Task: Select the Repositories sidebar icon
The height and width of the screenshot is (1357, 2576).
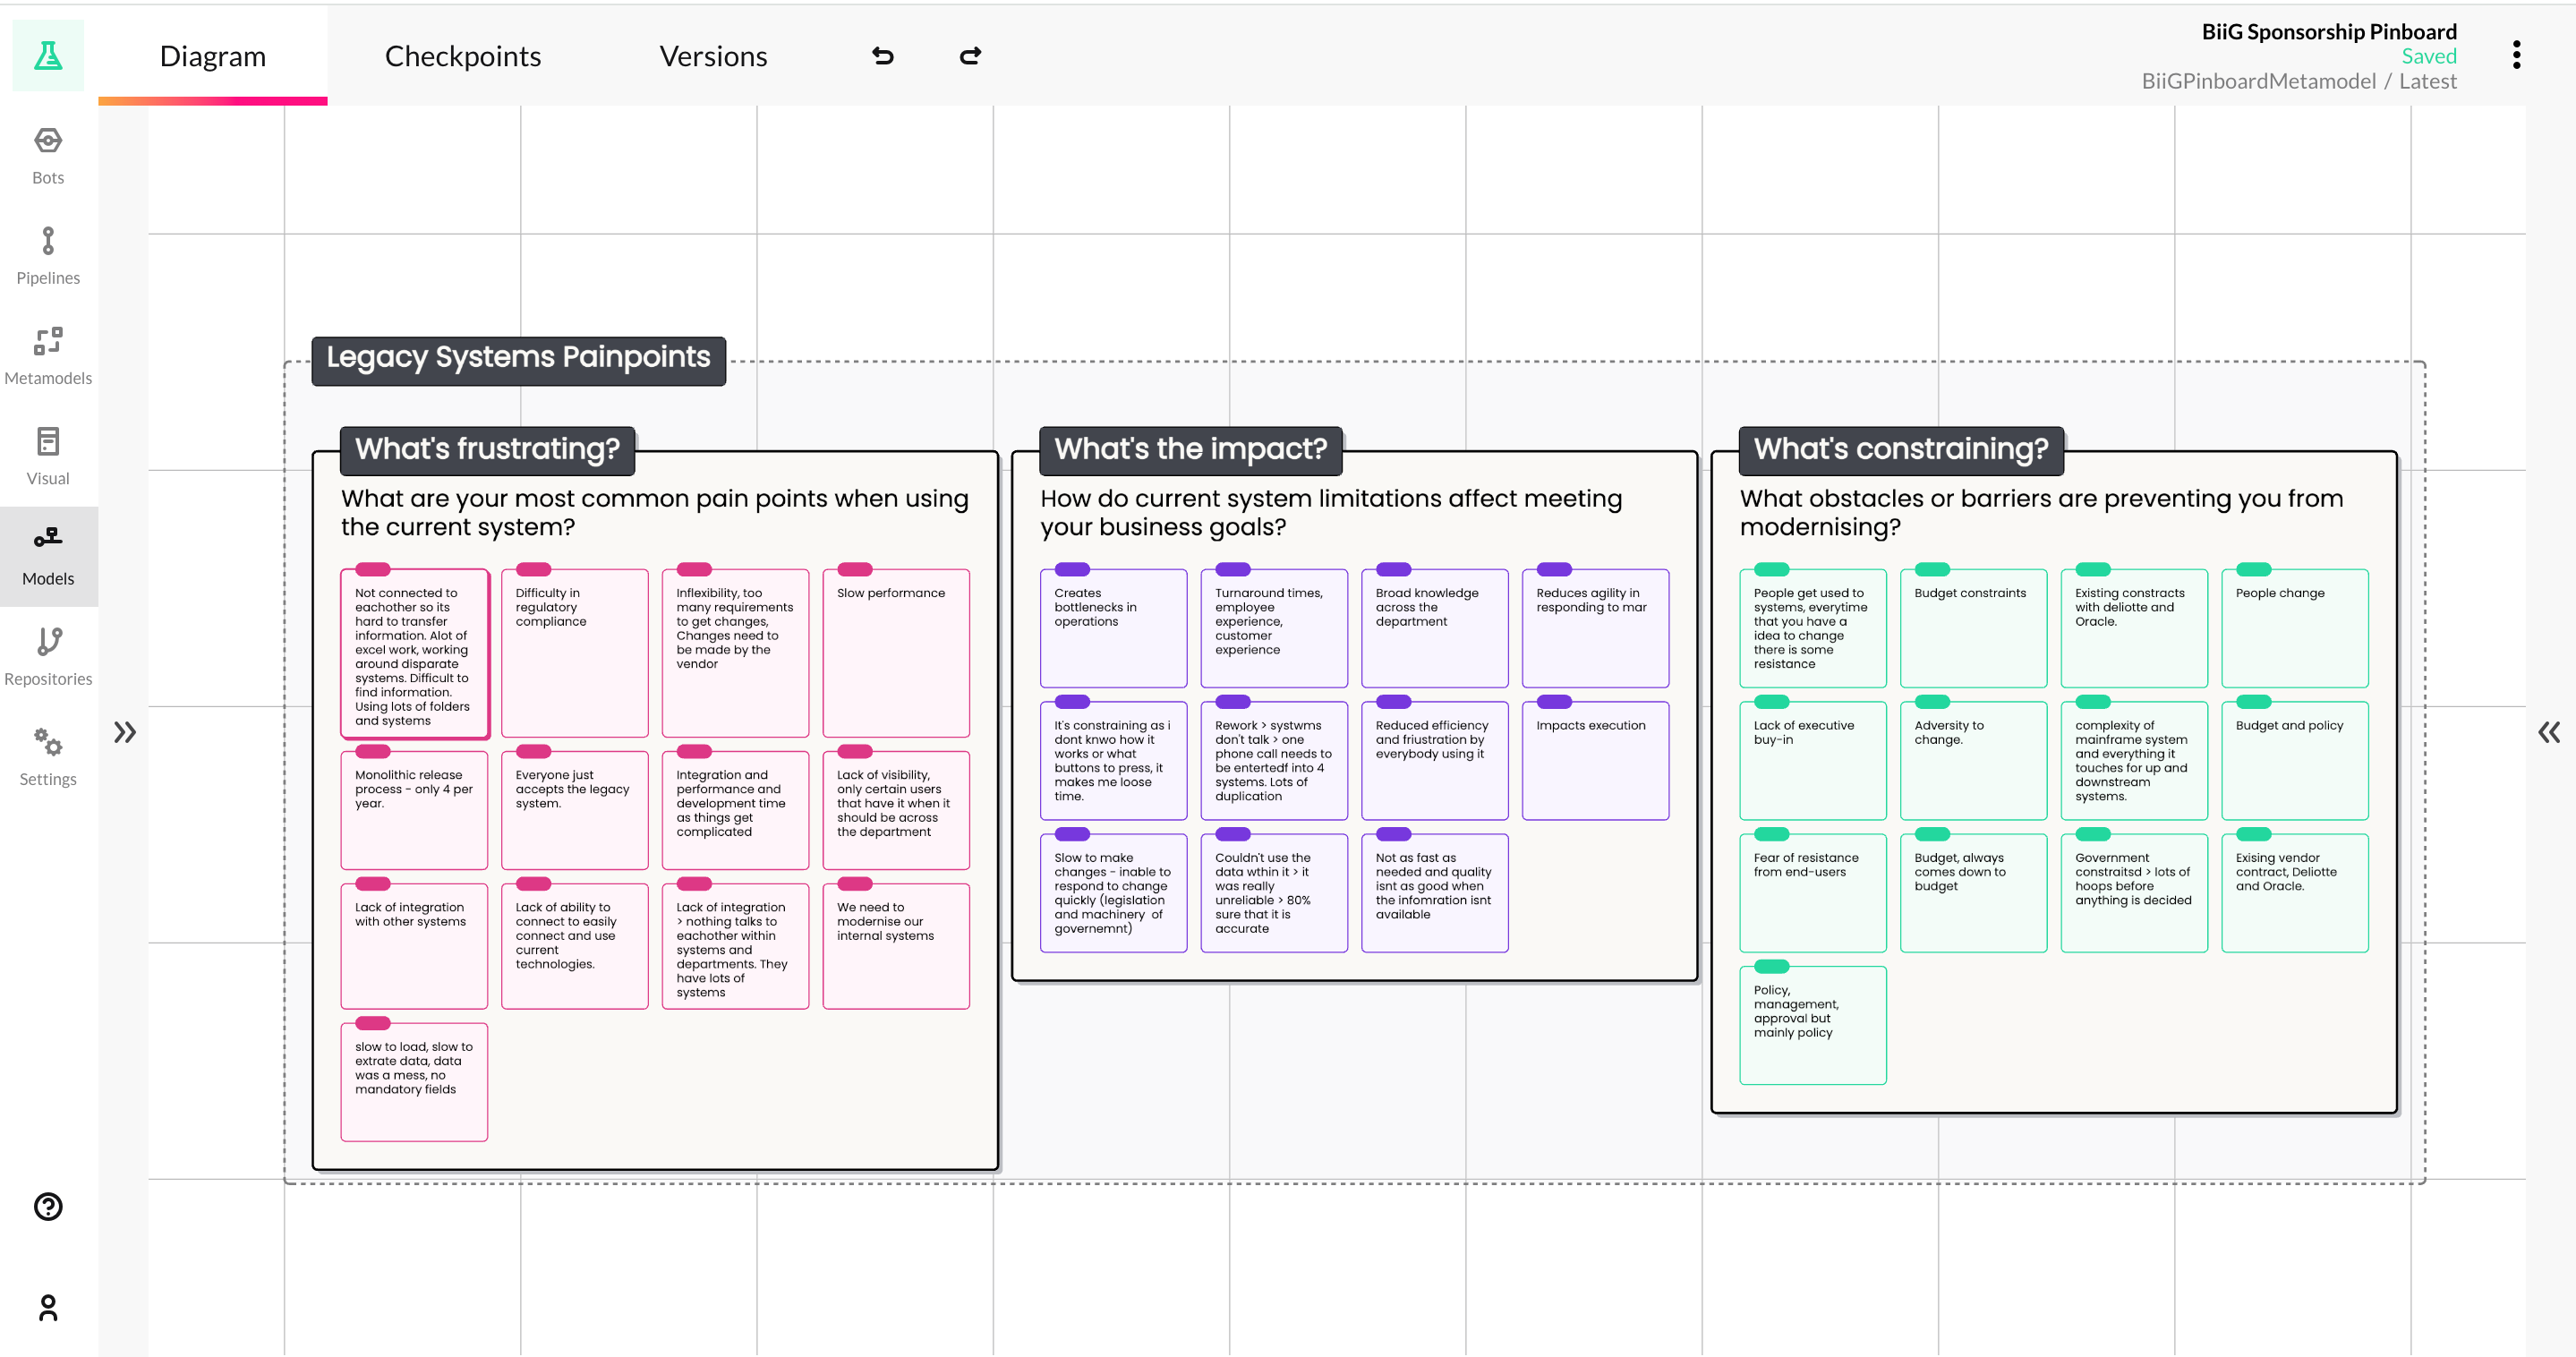Action: tap(48, 657)
